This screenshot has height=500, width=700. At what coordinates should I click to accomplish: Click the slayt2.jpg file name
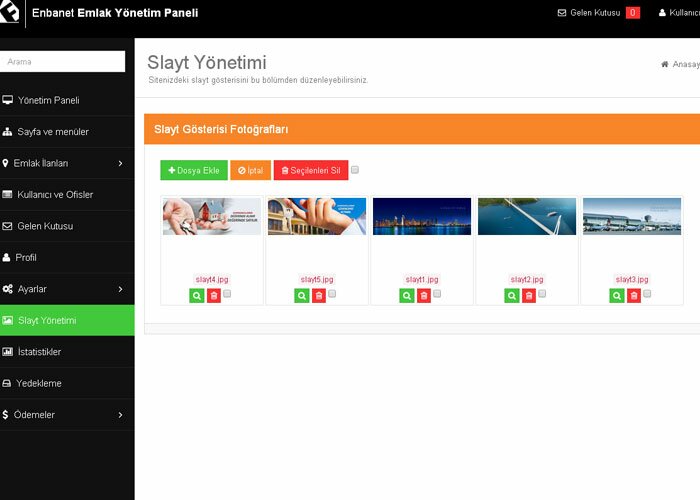click(x=527, y=279)
